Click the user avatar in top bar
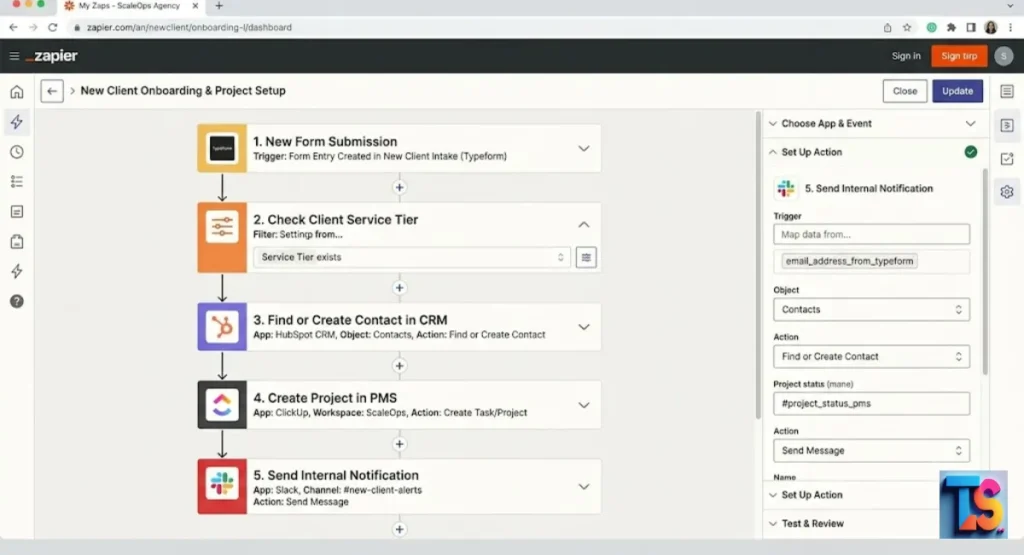Viewport: 1024px width, 555px height. tap(1004, 56)
